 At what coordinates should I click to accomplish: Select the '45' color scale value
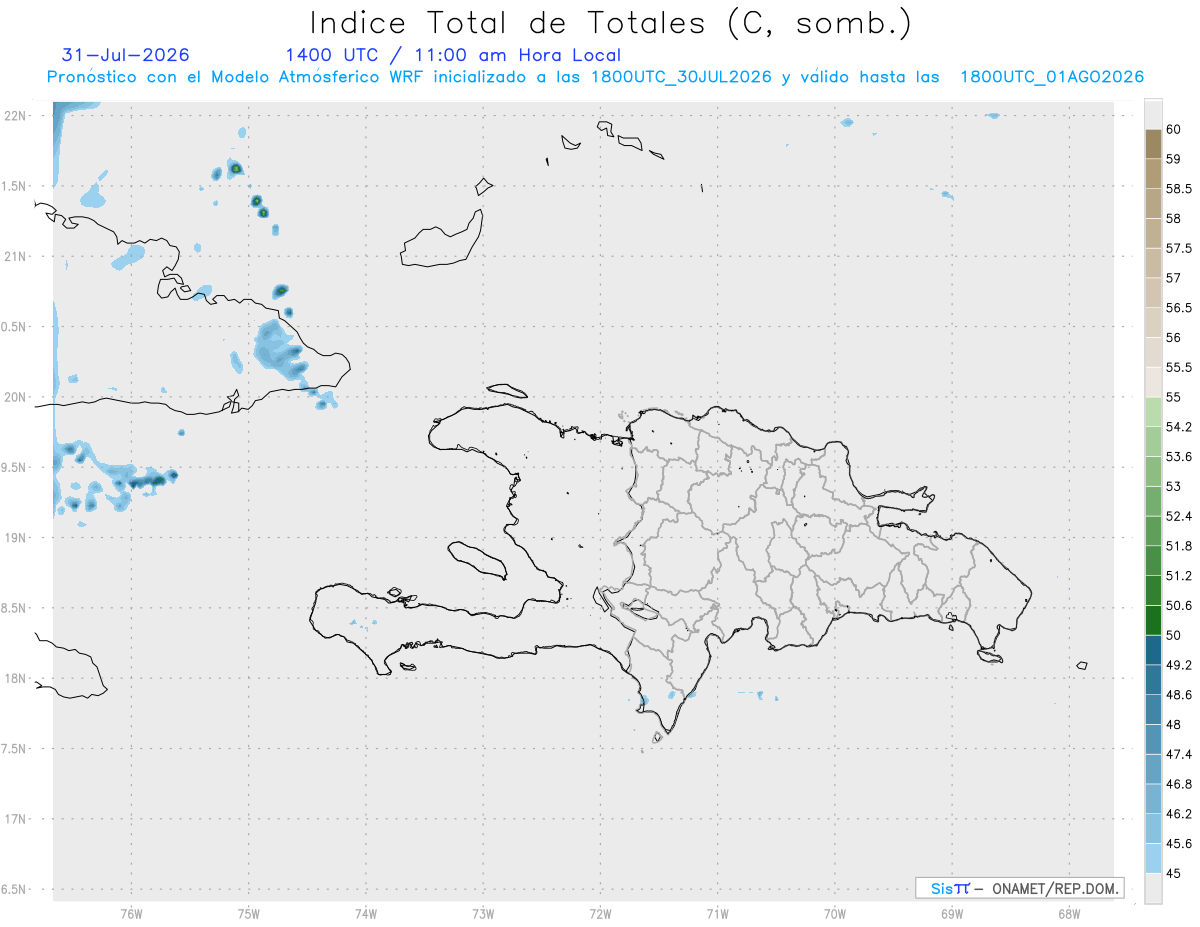point(1174,874)
